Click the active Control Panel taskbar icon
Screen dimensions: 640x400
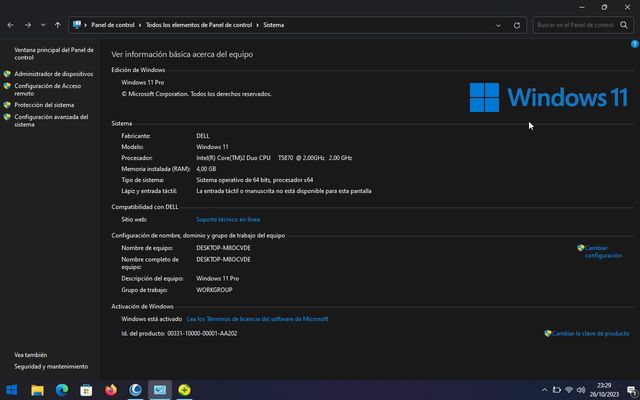click(x=160, y=390)
